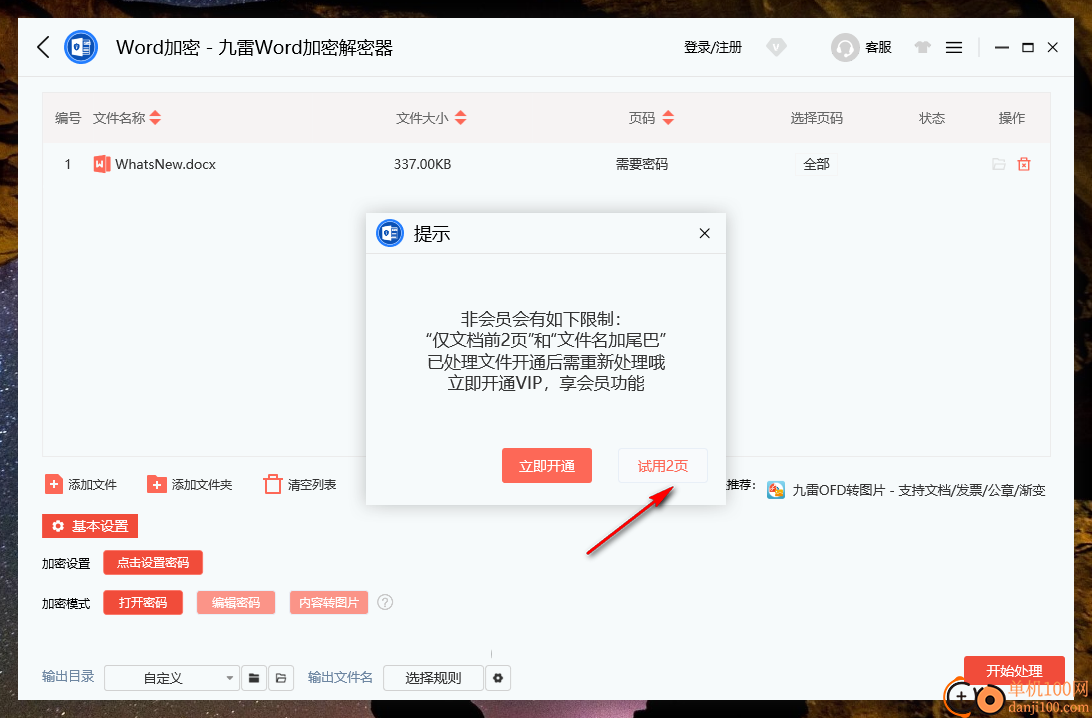Close the main application window
Image resolution: width=1092 pixels, height=718 pixels.
[1053, 47]
